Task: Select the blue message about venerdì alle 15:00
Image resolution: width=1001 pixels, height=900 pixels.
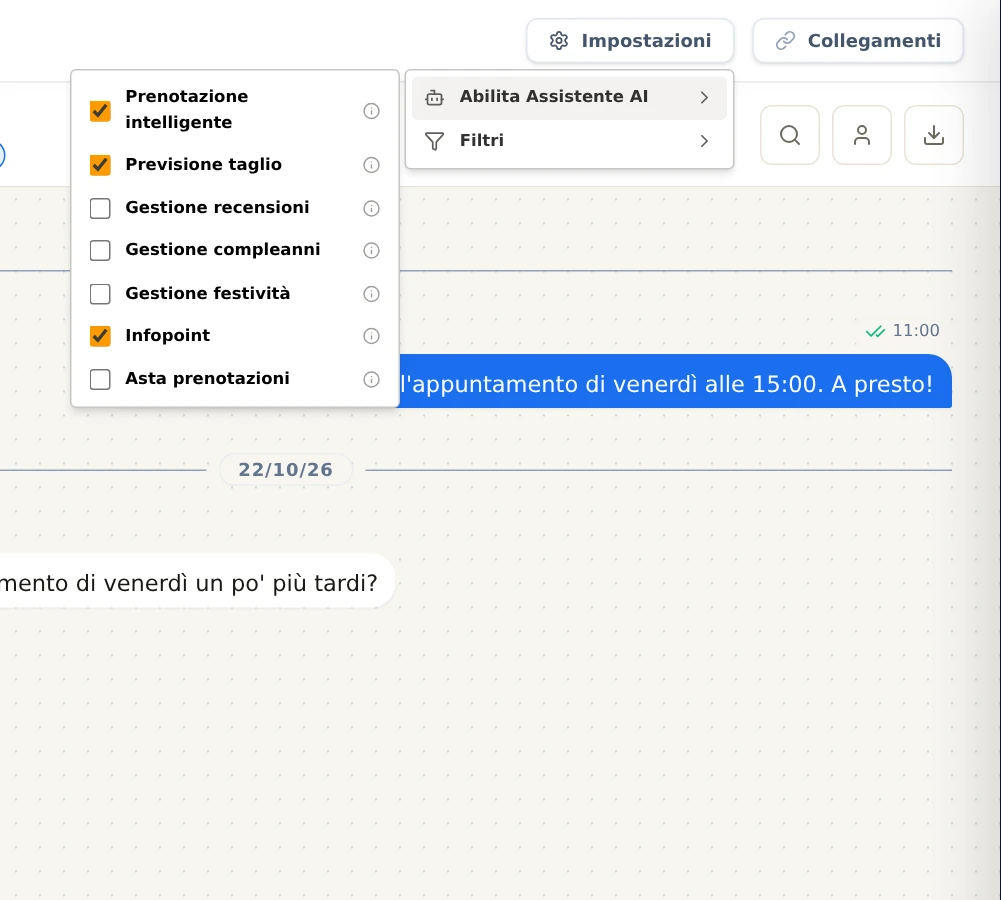Action: (x=675, y=382)
